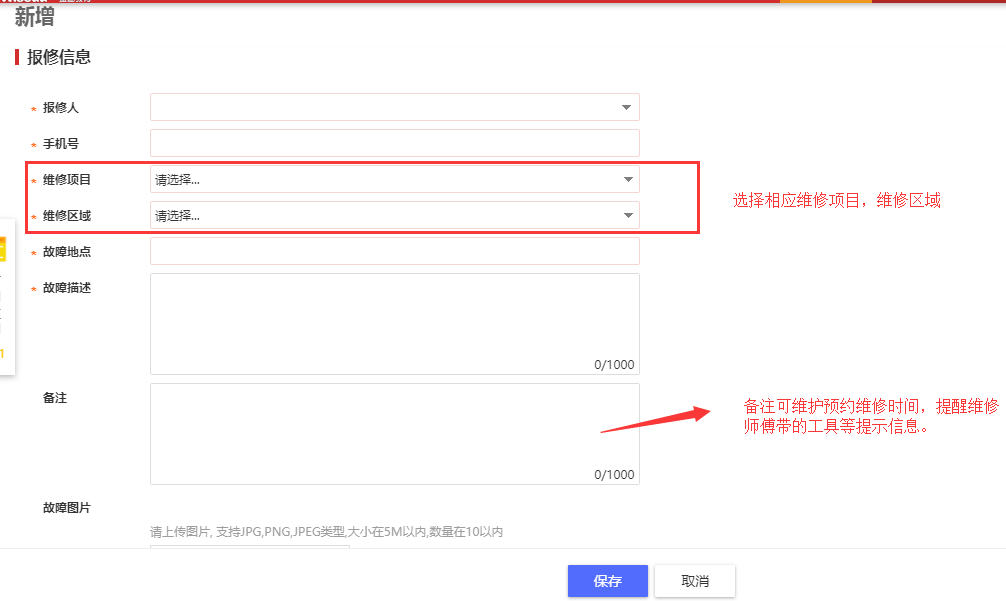Click the 报修人 label
This screenshot has height=601, width=1006.
(61, 108)
